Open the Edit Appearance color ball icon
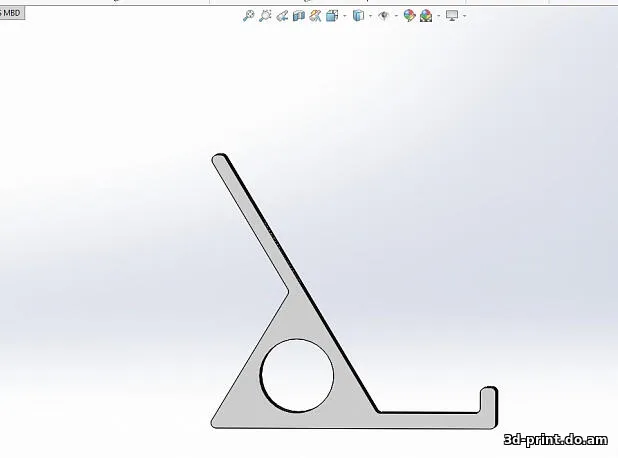The height and width of the screenshot is (458, 618). pyautogui.click(x=410, y=16)
